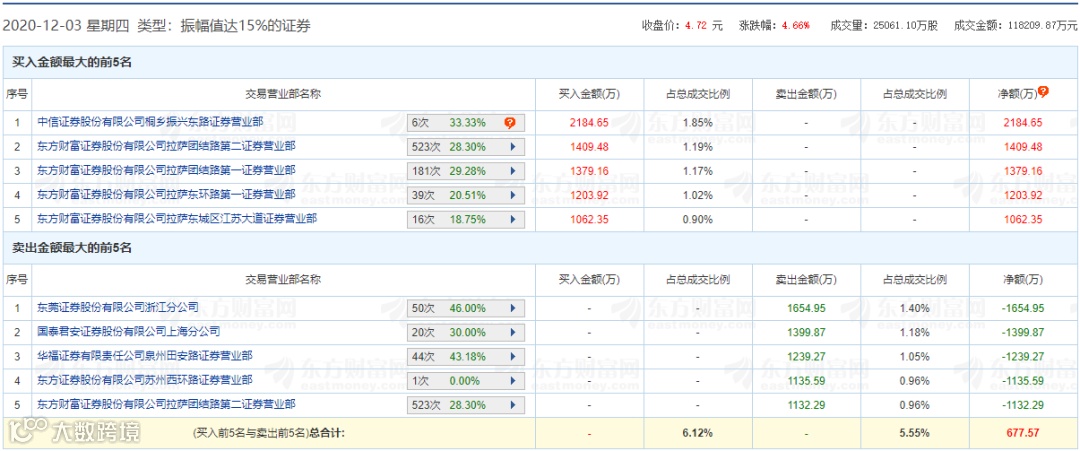Expand arrow beside 20次 30.00%

click(x=512, y=333)
